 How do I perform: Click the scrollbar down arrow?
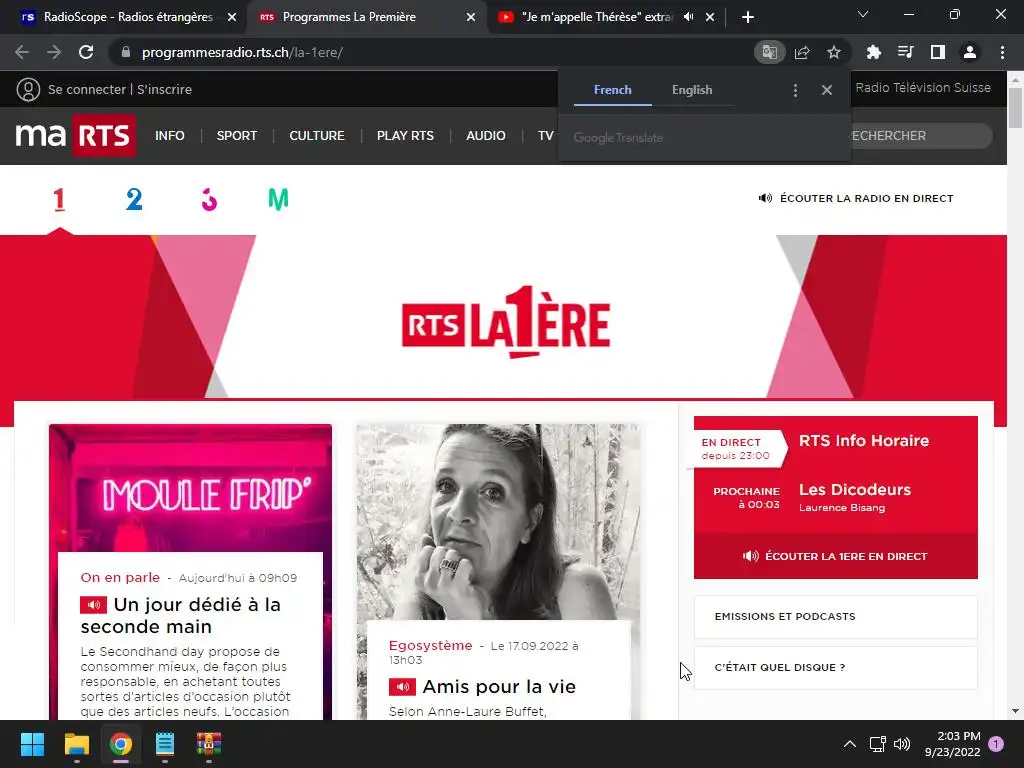pyautogui.click(x=1015, y=711)
